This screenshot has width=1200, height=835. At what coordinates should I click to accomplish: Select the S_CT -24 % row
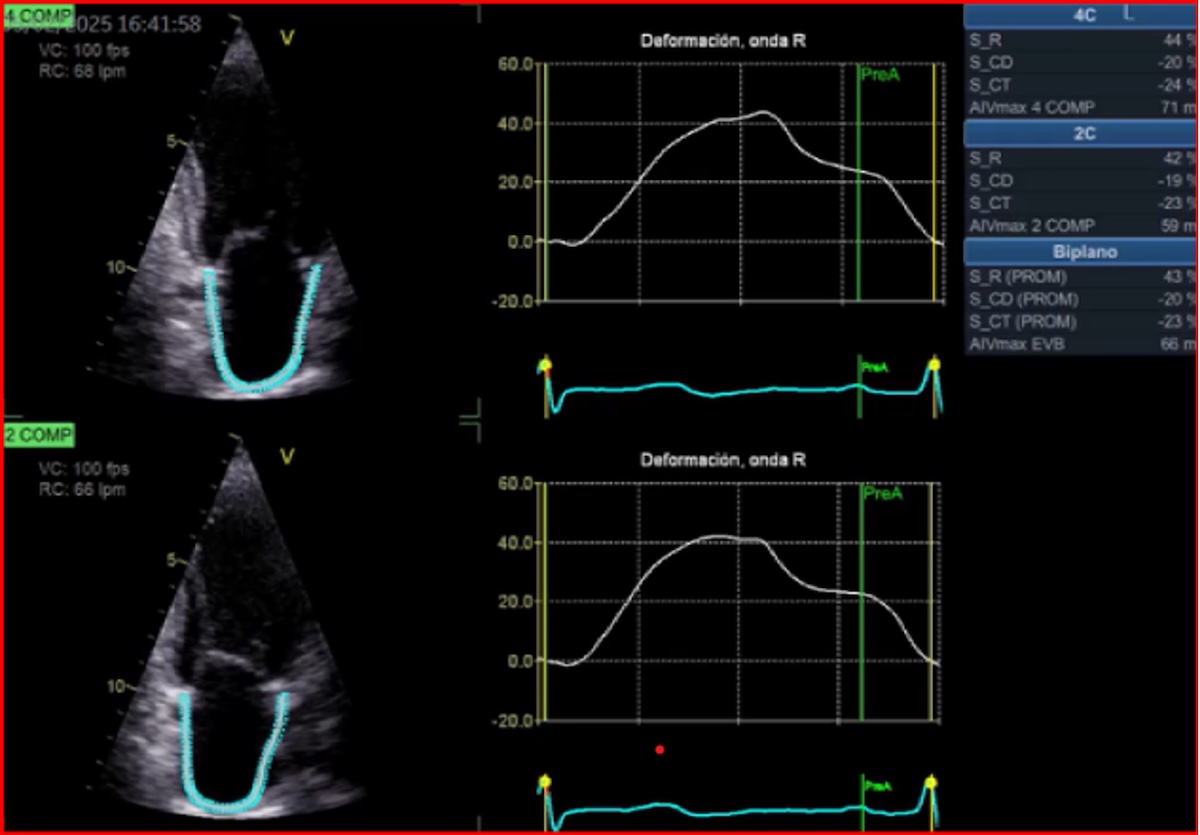click(x=1082, y=85)
